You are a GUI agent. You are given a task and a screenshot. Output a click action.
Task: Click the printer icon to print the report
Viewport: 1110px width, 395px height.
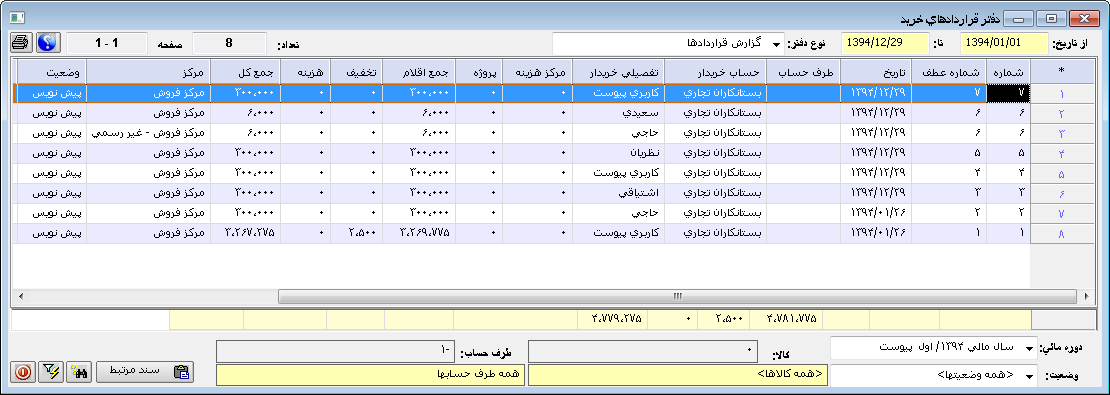tap(21, 42)
